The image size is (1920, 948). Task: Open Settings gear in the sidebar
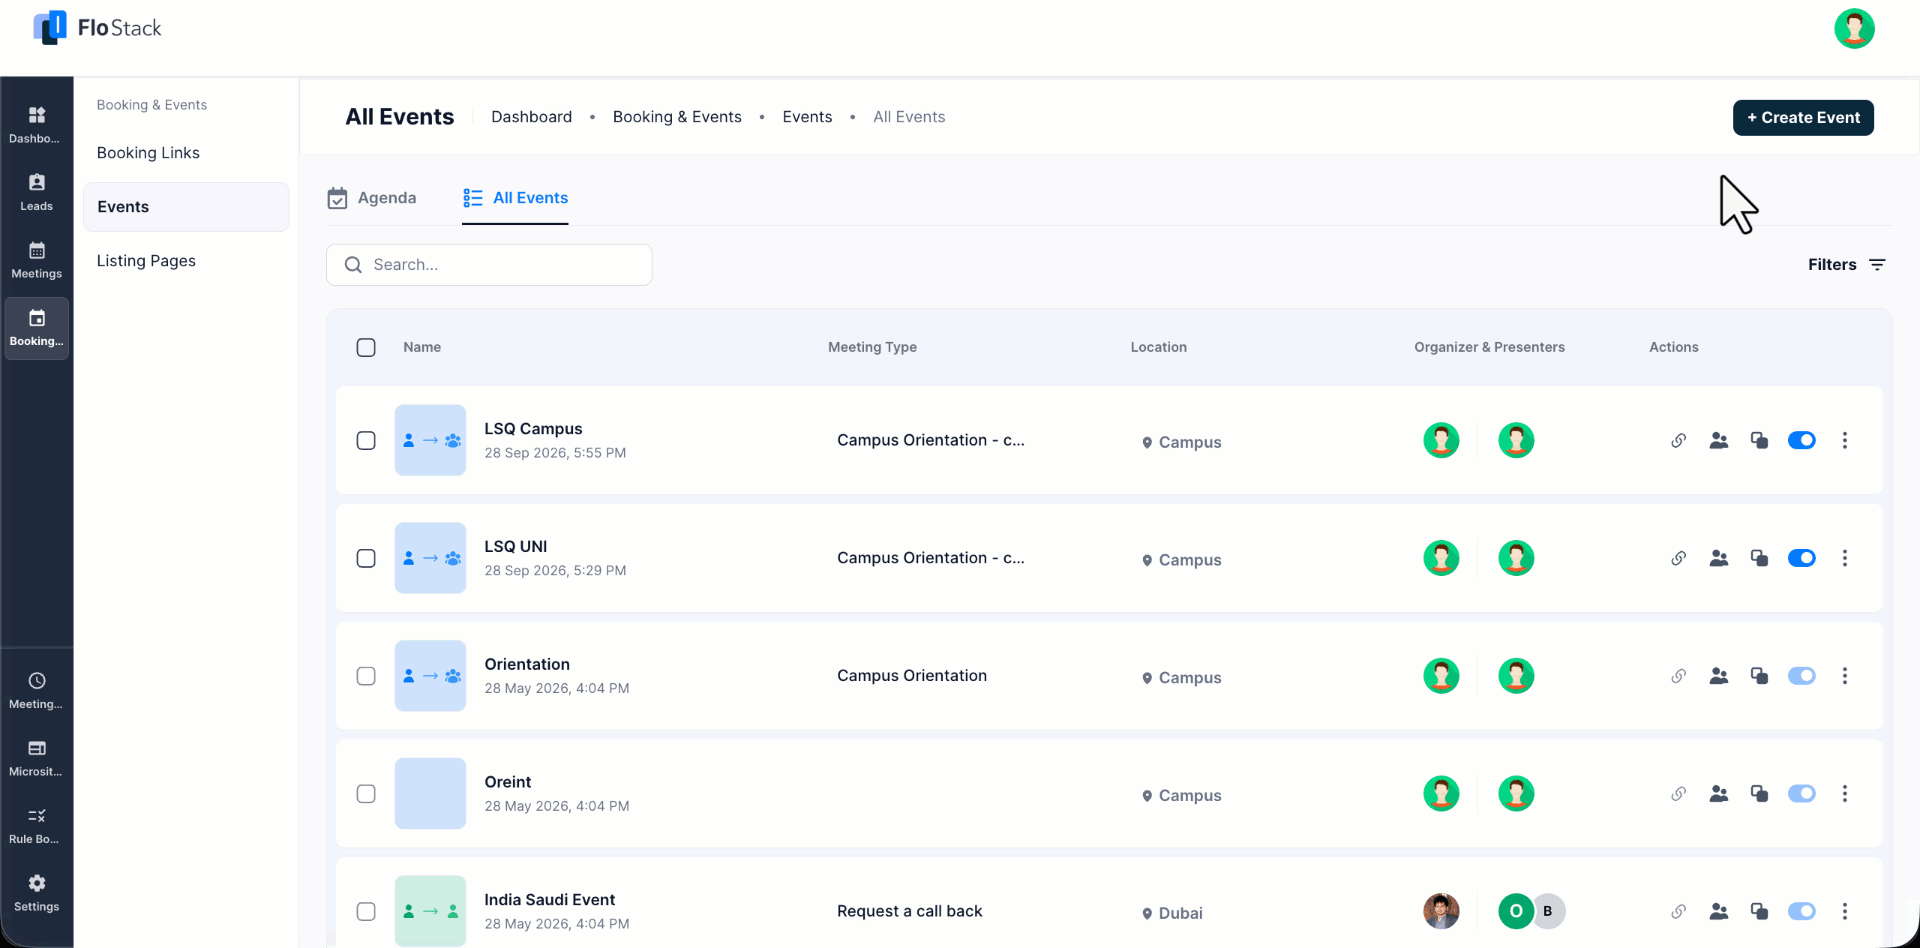(x=37, y=893)
